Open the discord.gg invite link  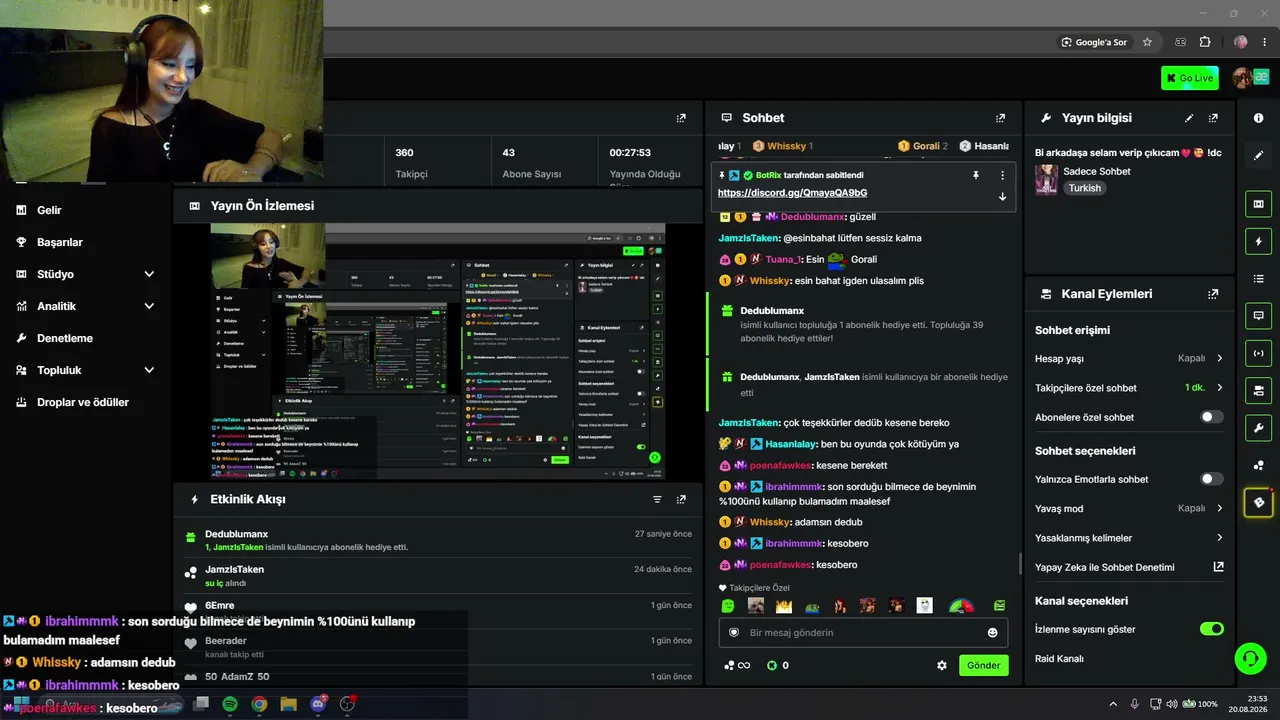pyautogui.click(x=792, y=193)
